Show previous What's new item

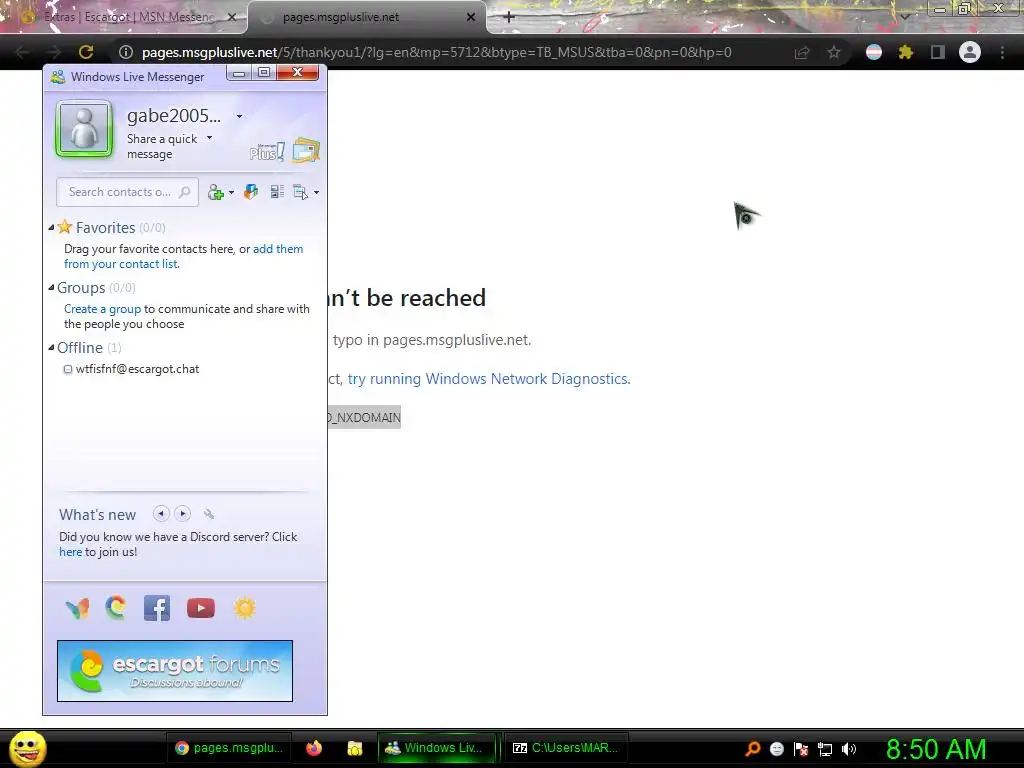[161, 514]
